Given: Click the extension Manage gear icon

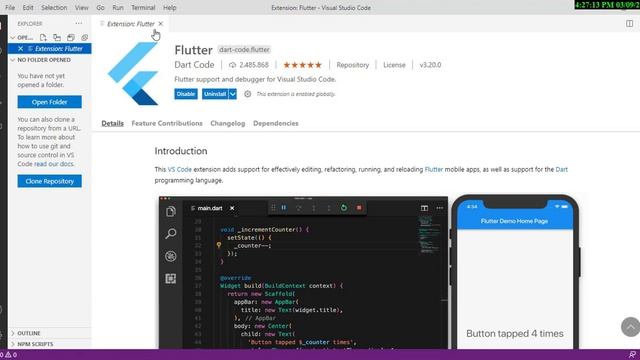Looking at the screenshot, I should click(x=248, y=94).
